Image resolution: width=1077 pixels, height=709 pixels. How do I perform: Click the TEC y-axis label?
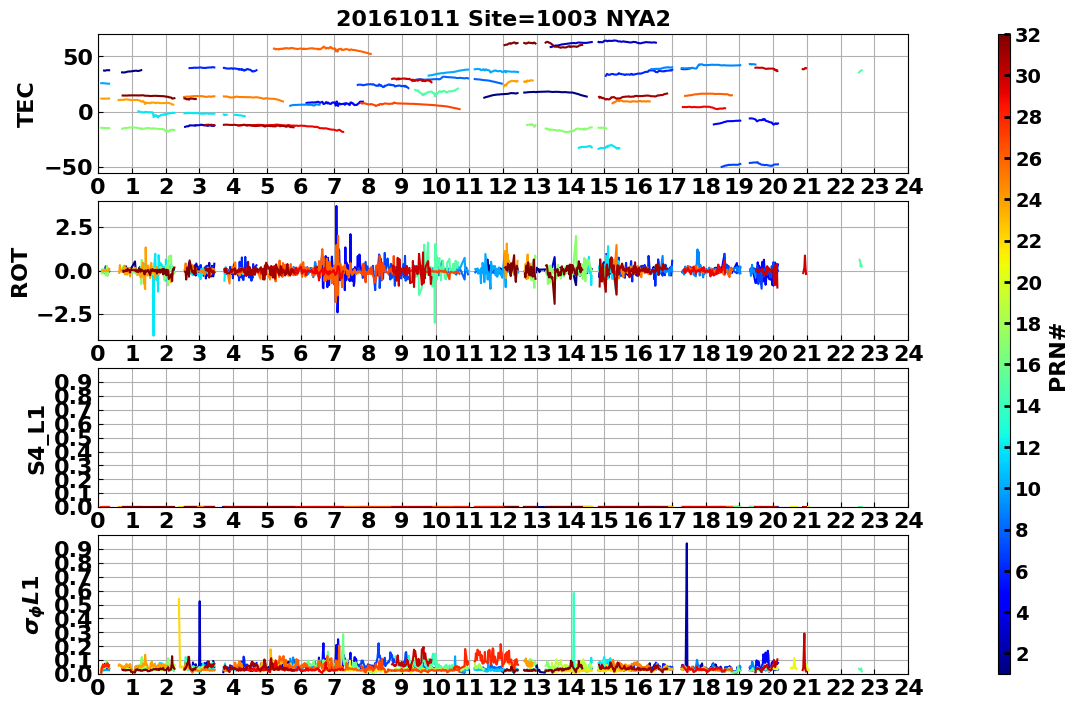pos(25,105)
